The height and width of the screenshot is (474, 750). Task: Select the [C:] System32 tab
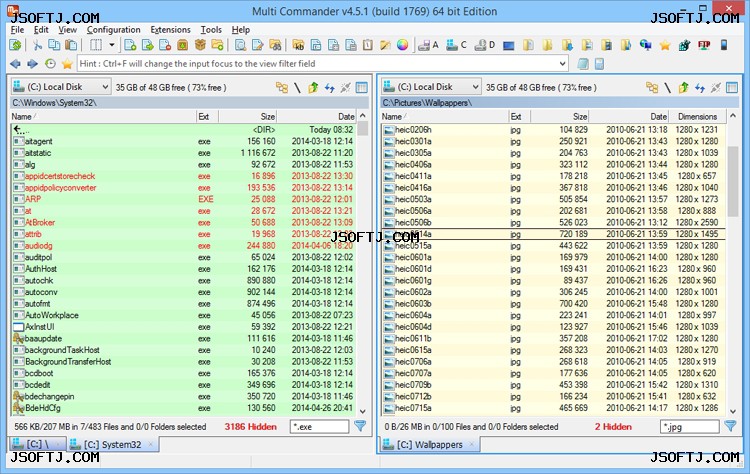pos(113,444)
